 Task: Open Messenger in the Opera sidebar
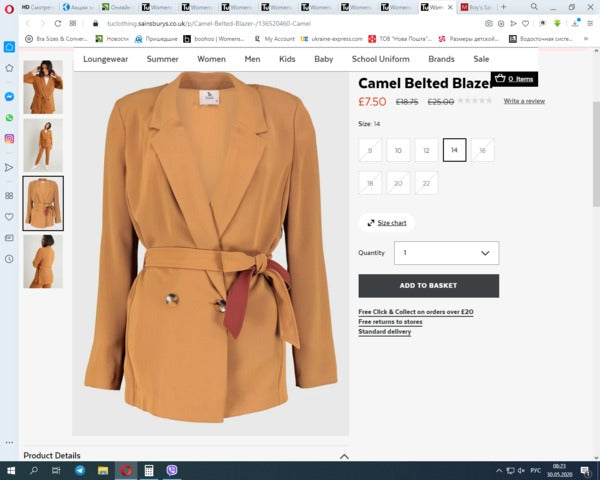coord(9,97)
